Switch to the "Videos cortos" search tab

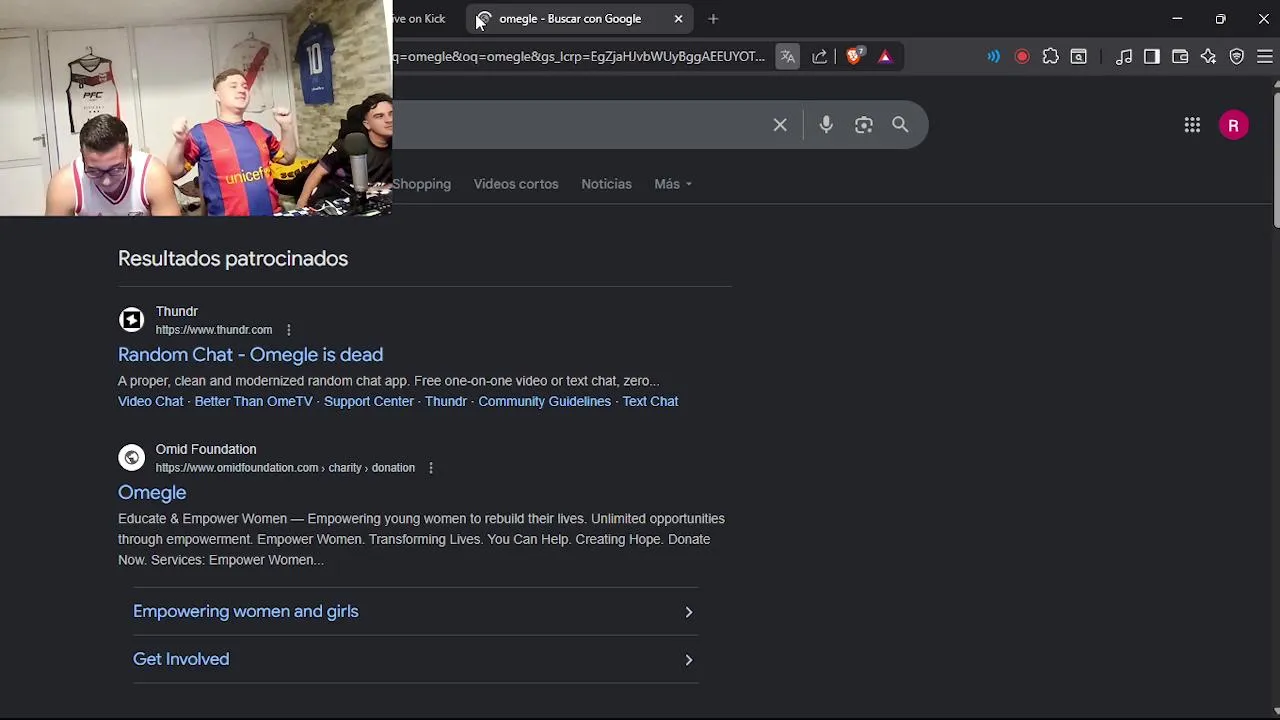pos(516,184)
